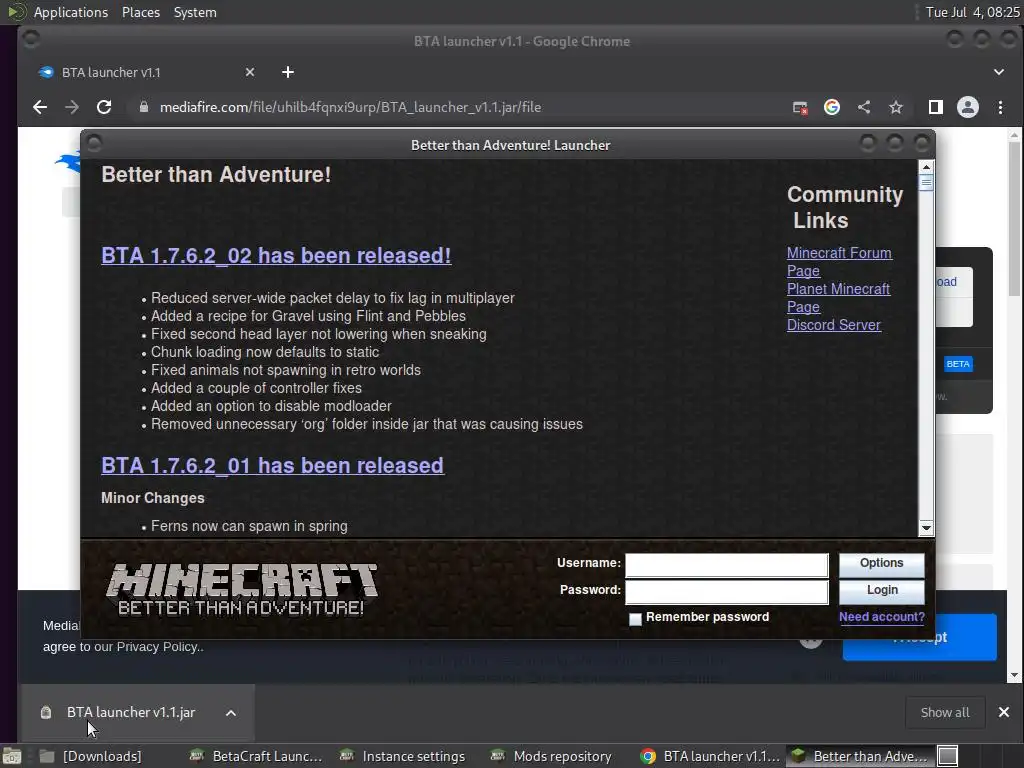Open the BTA 1.7.6.2_01 release link

pyautogui.click(x=272, y=466)
